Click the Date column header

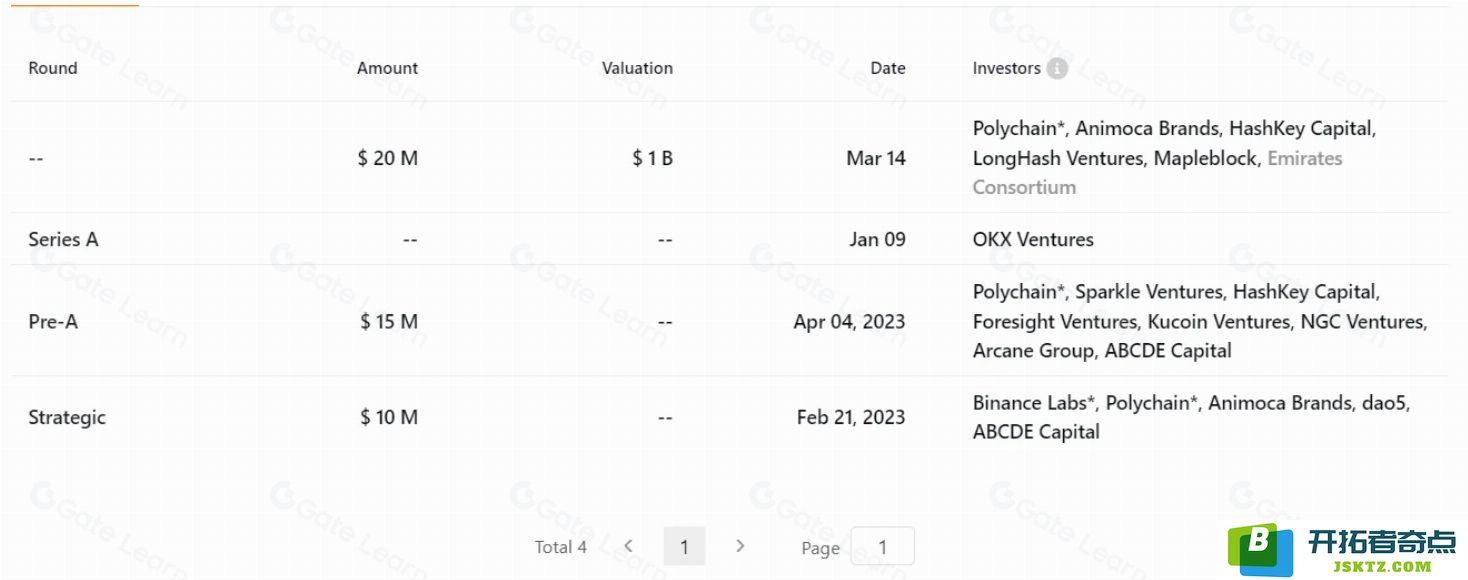(x=888, y=68)
